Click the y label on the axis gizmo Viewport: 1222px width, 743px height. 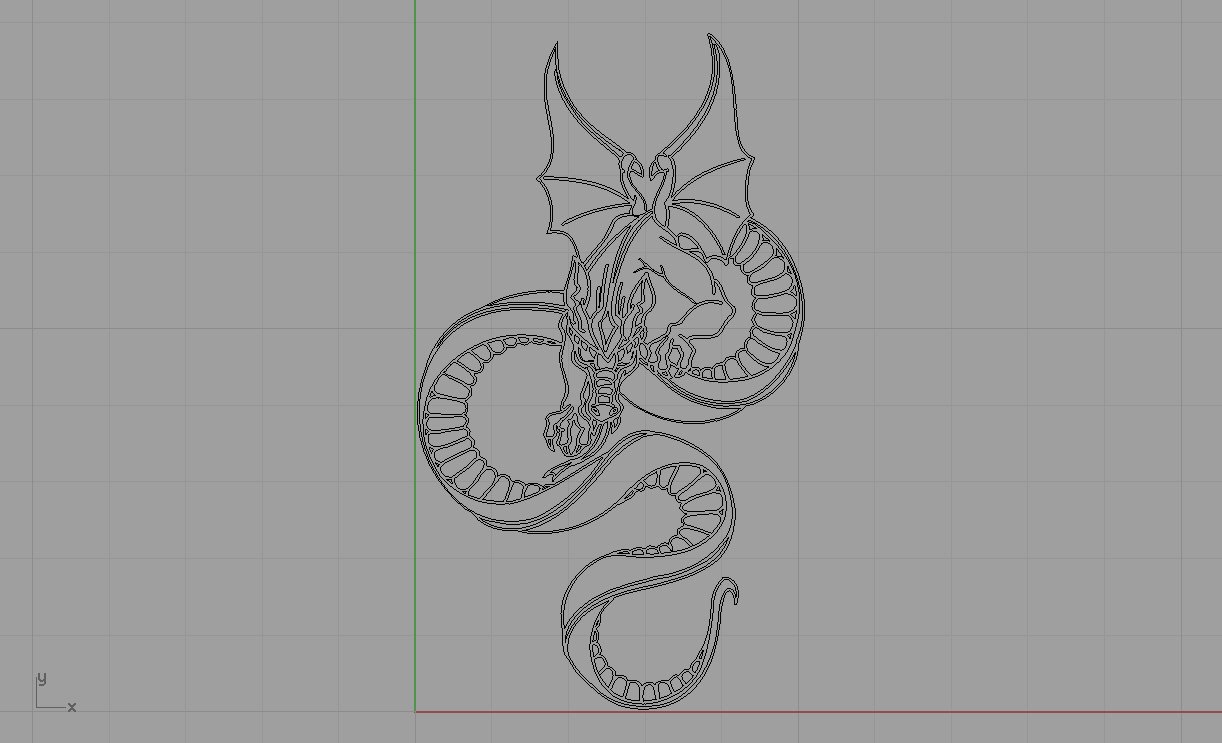point(40,678)
